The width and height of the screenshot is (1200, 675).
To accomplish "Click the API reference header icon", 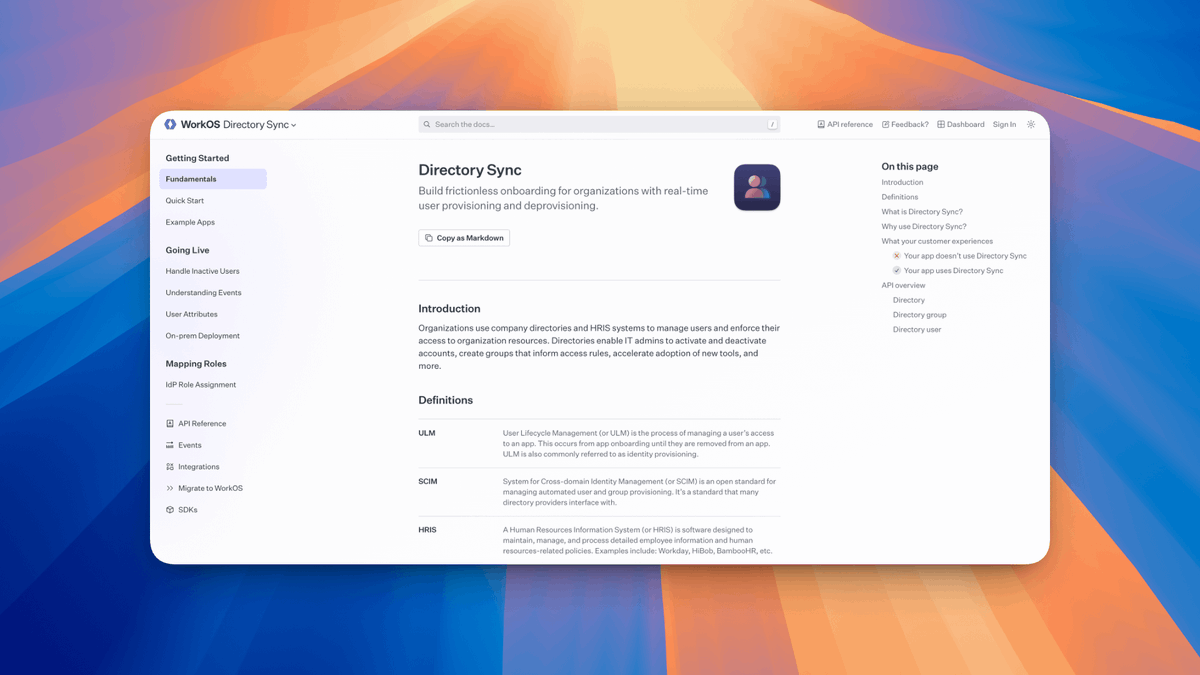I will tap(821, 125).
